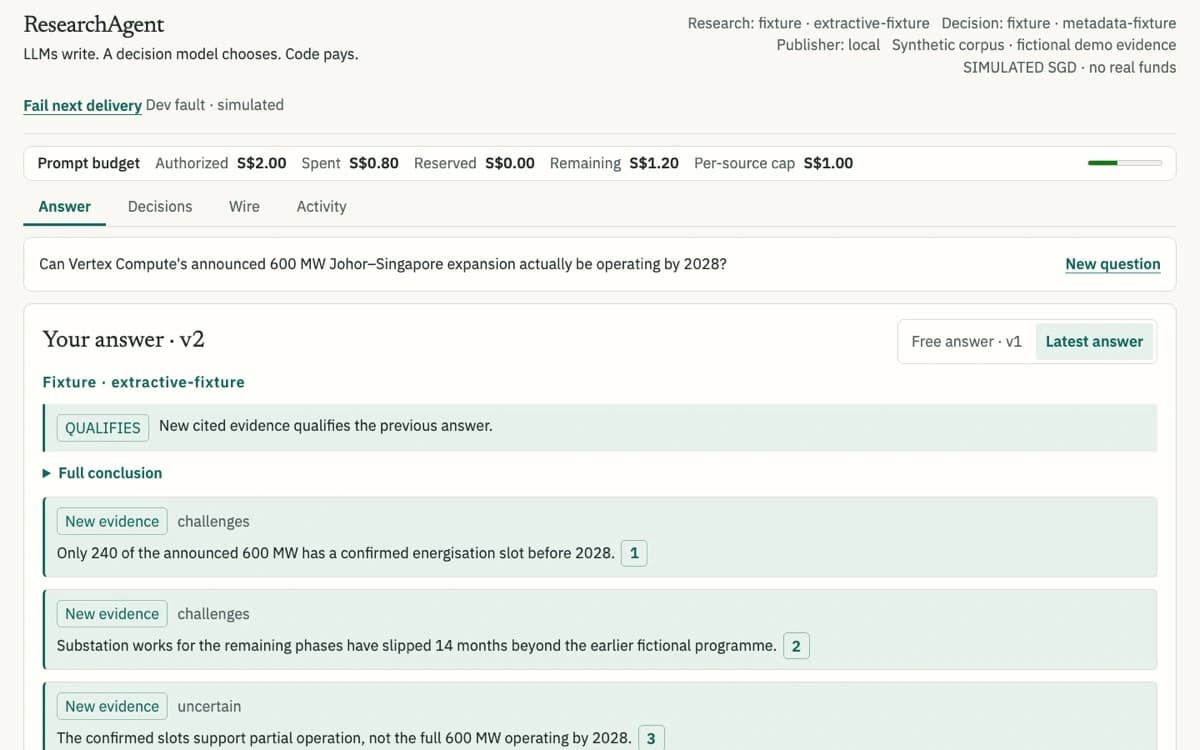Click the Authorized S$2.00 value
Viewport: 1200px width, 750px height.
coord(262,163)
